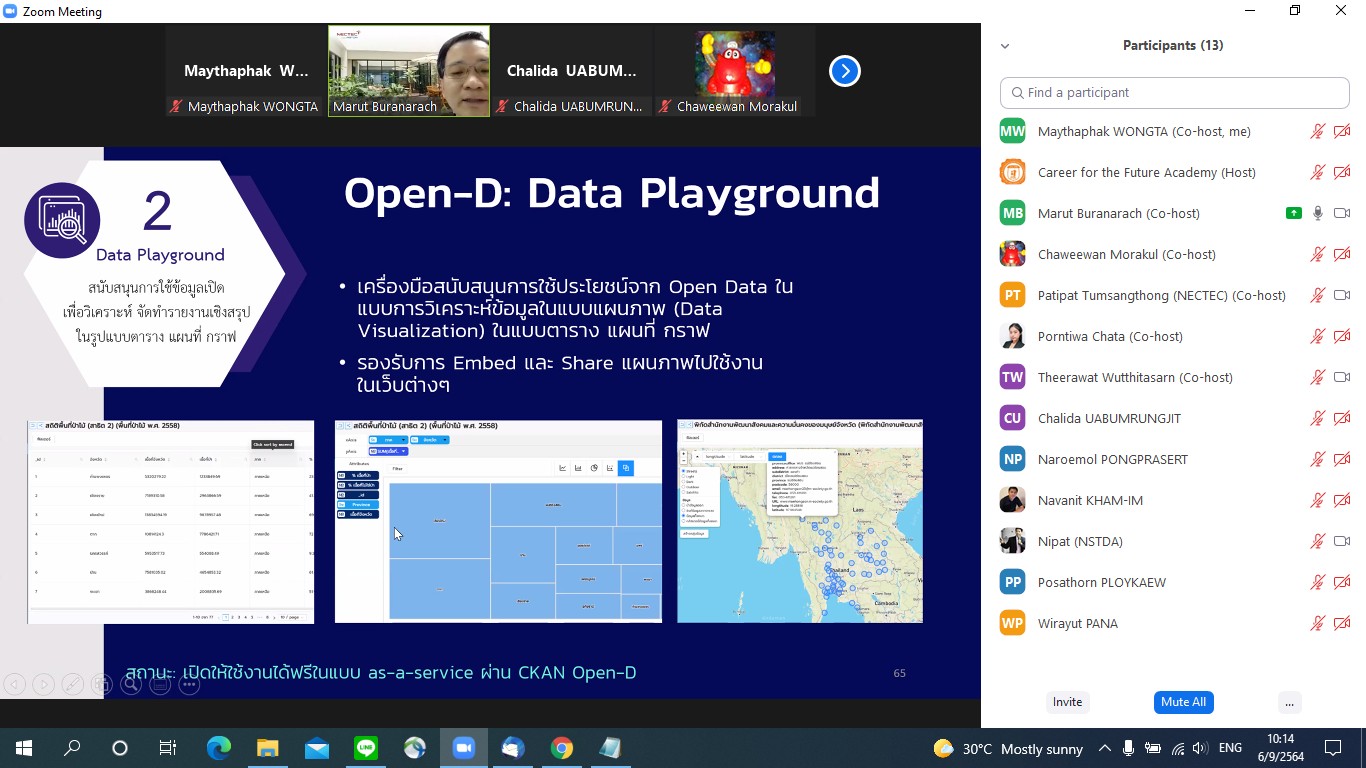Click the next slide arrow in slideshow controls

point(43,685)
